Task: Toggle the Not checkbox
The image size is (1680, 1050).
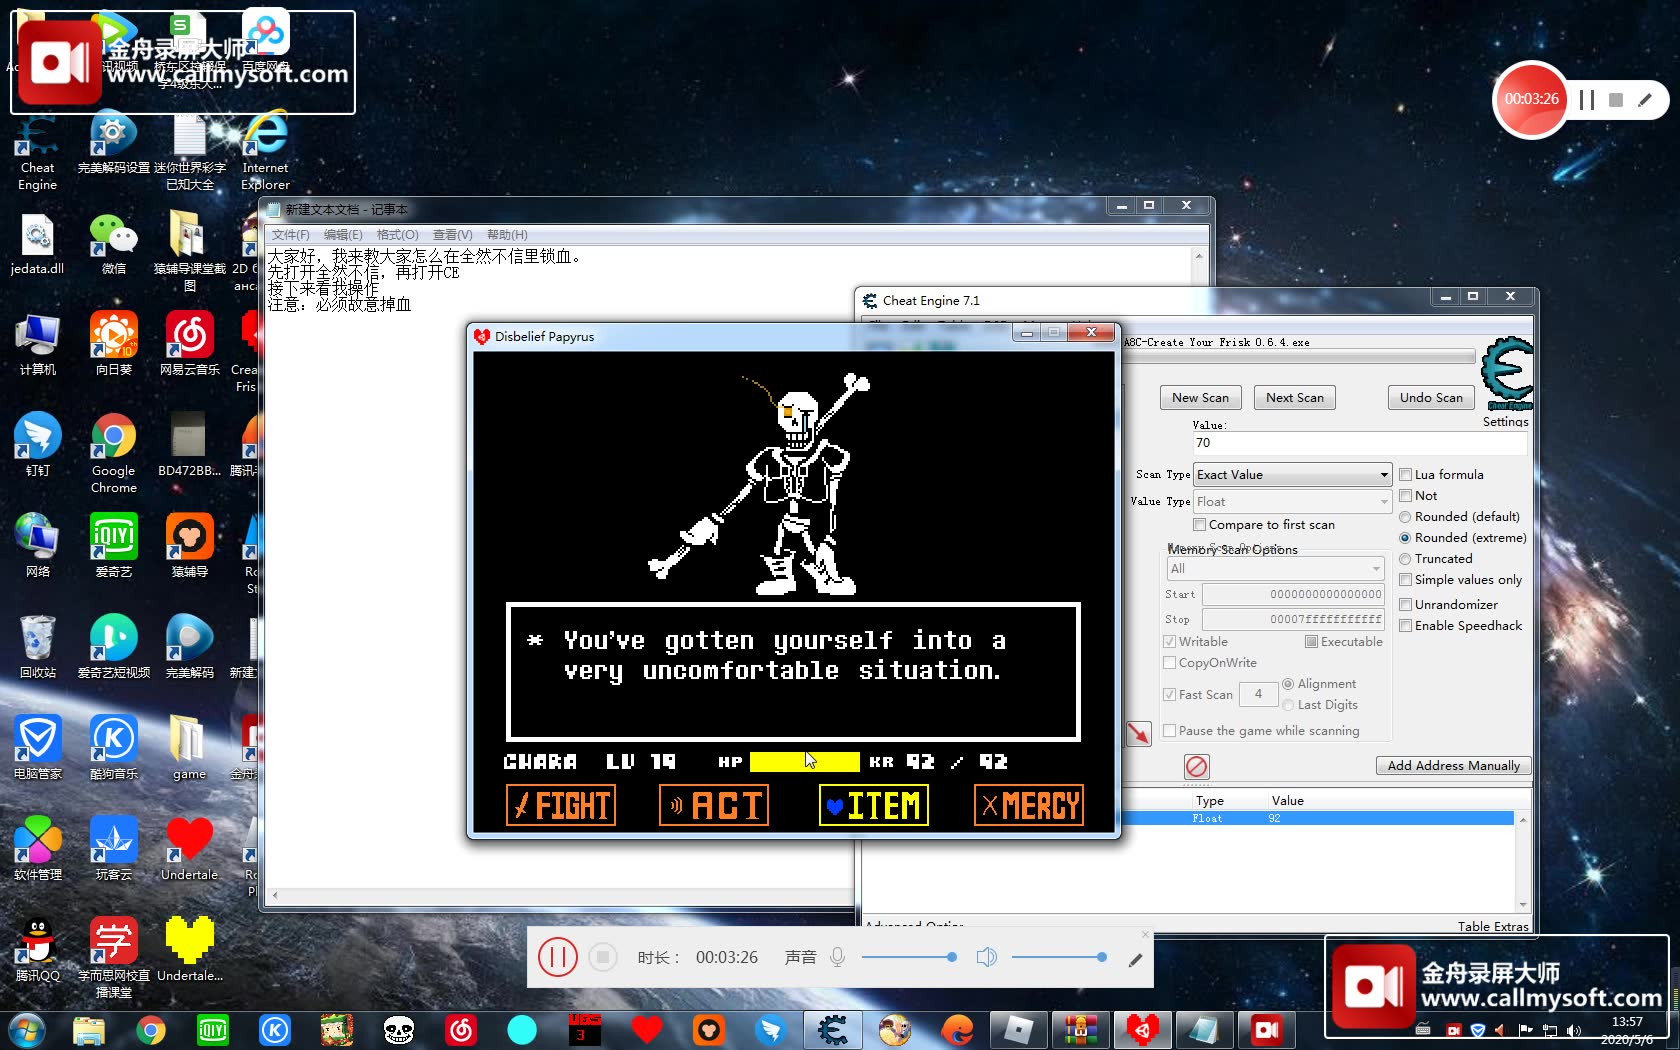Action: 1405,496
